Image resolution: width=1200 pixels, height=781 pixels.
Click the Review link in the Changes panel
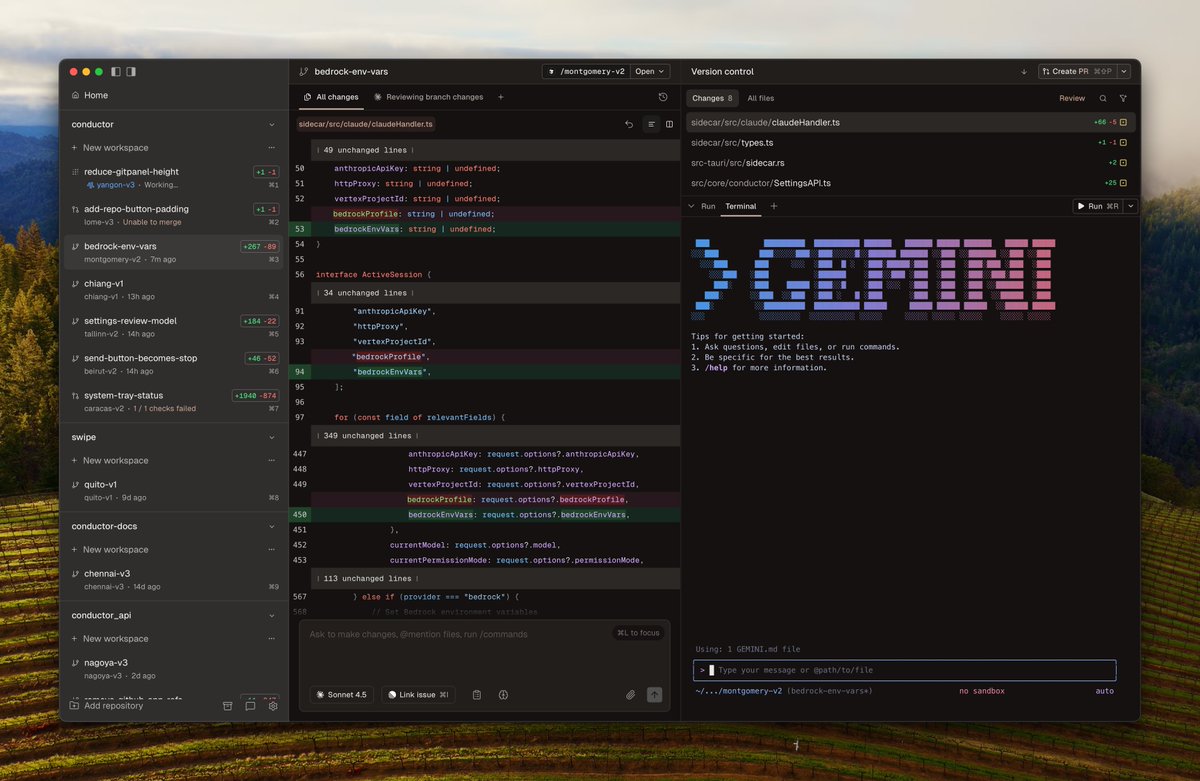tap(1071, 98)
